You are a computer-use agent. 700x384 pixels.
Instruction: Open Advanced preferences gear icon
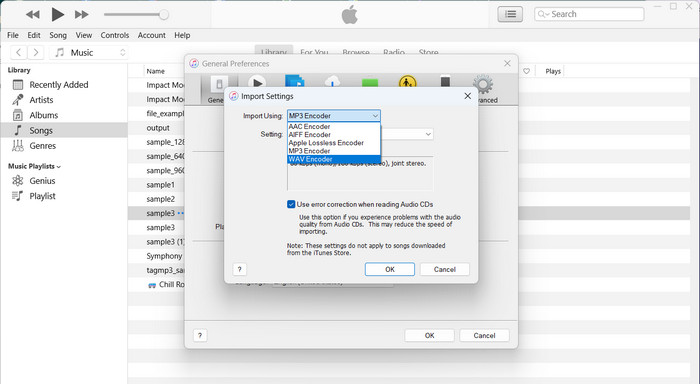click(x=483, y=85)
